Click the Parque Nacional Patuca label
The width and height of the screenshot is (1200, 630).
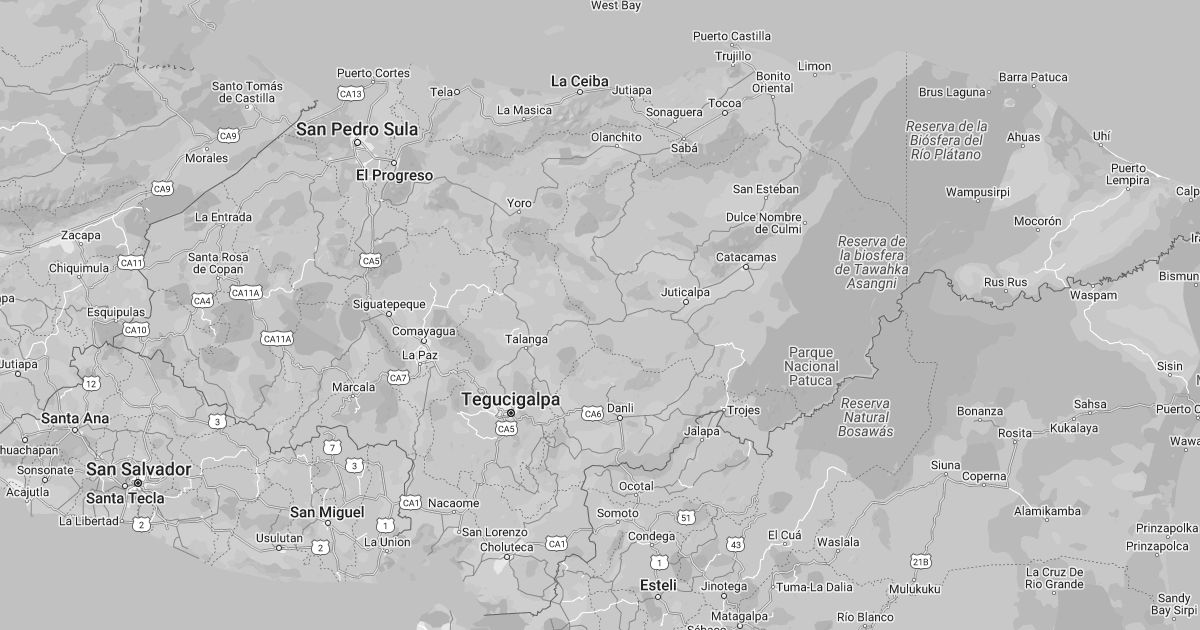pyautogui.click(x=813, y=366)
